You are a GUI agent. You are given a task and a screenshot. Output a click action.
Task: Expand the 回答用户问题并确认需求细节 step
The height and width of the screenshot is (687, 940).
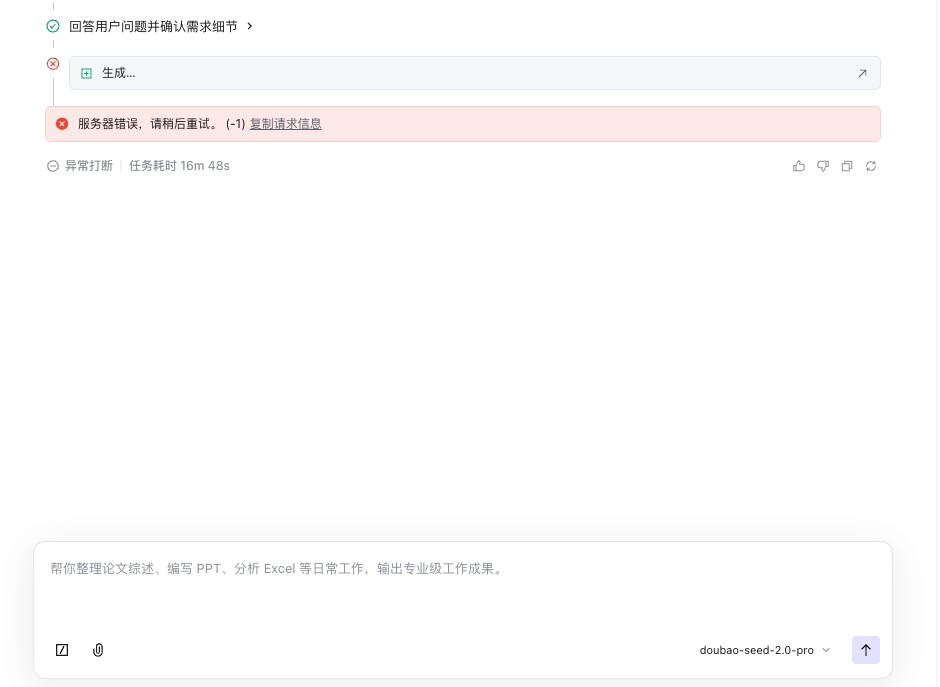coord(161,26)
